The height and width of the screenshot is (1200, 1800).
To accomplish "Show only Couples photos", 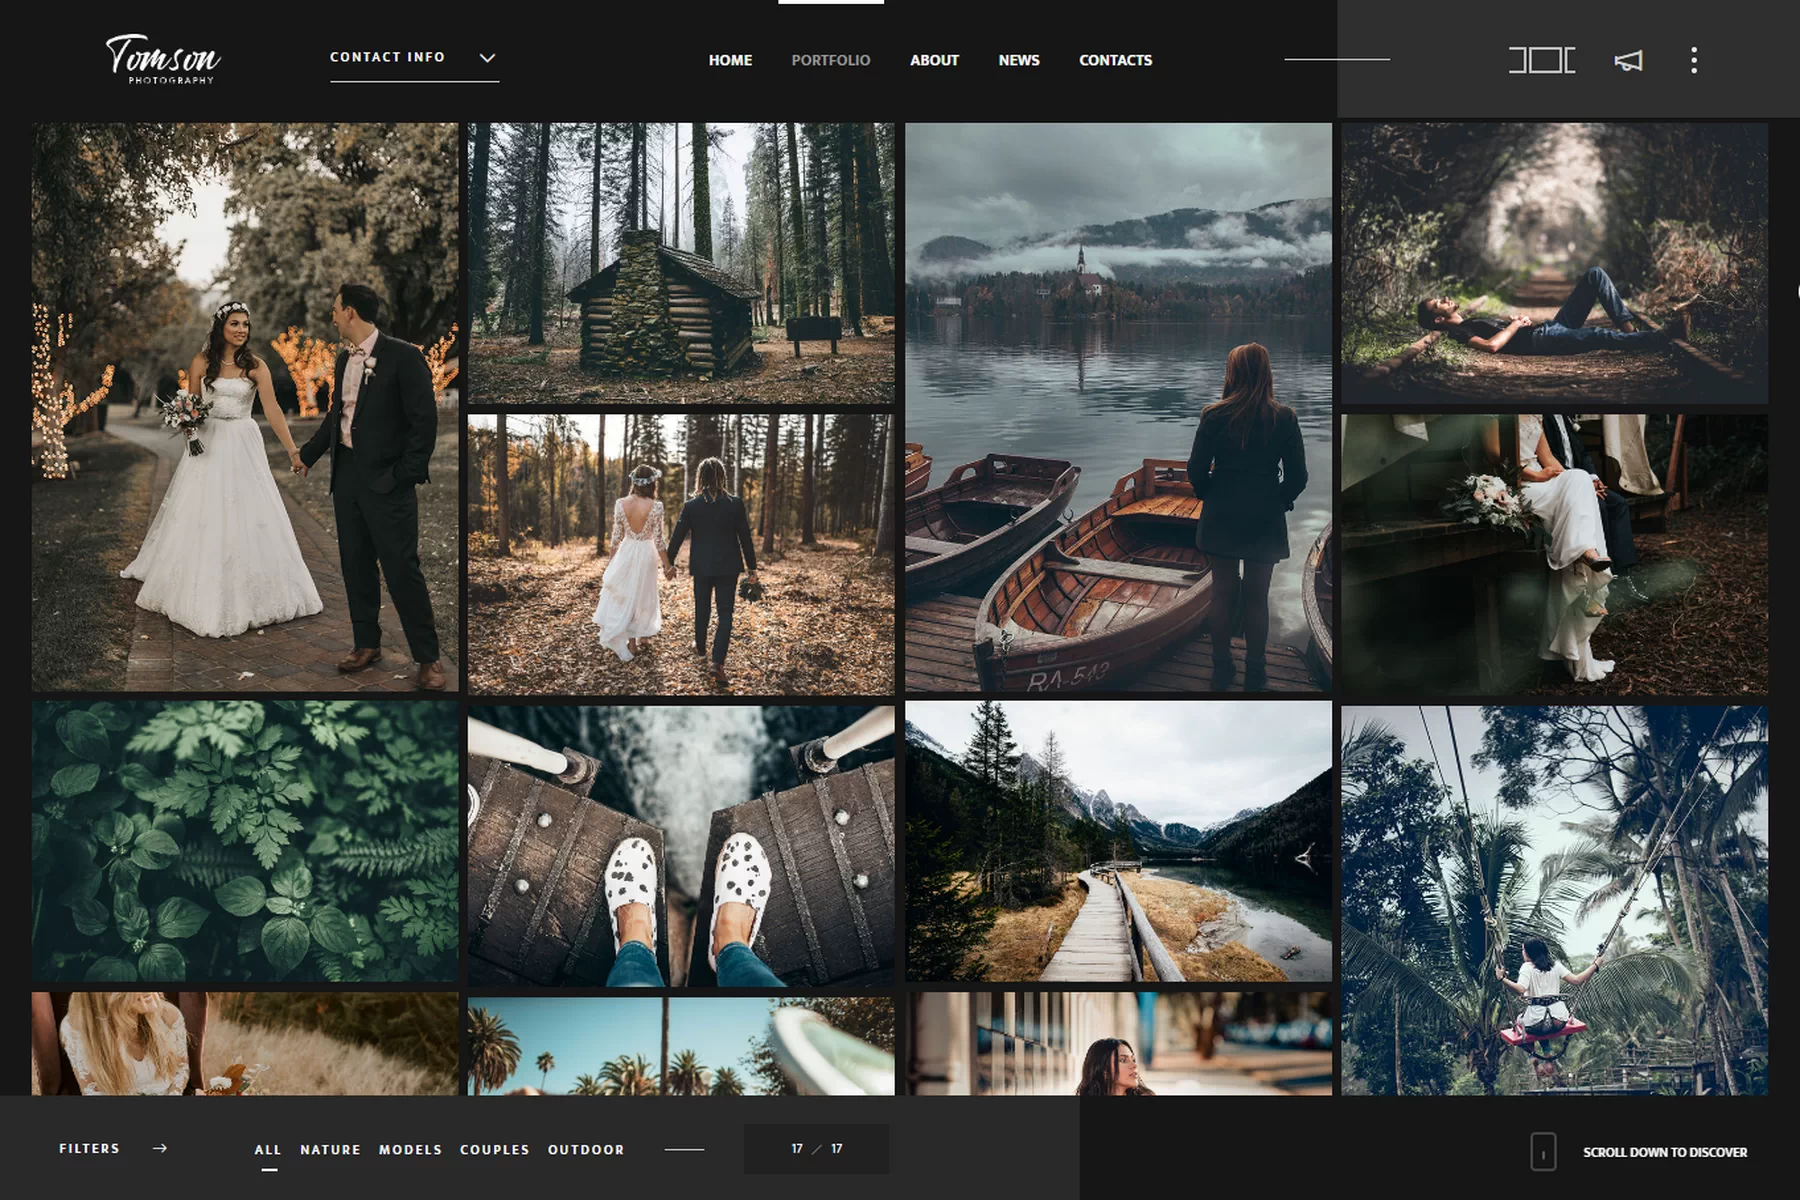I will (x=494, y=1150).
